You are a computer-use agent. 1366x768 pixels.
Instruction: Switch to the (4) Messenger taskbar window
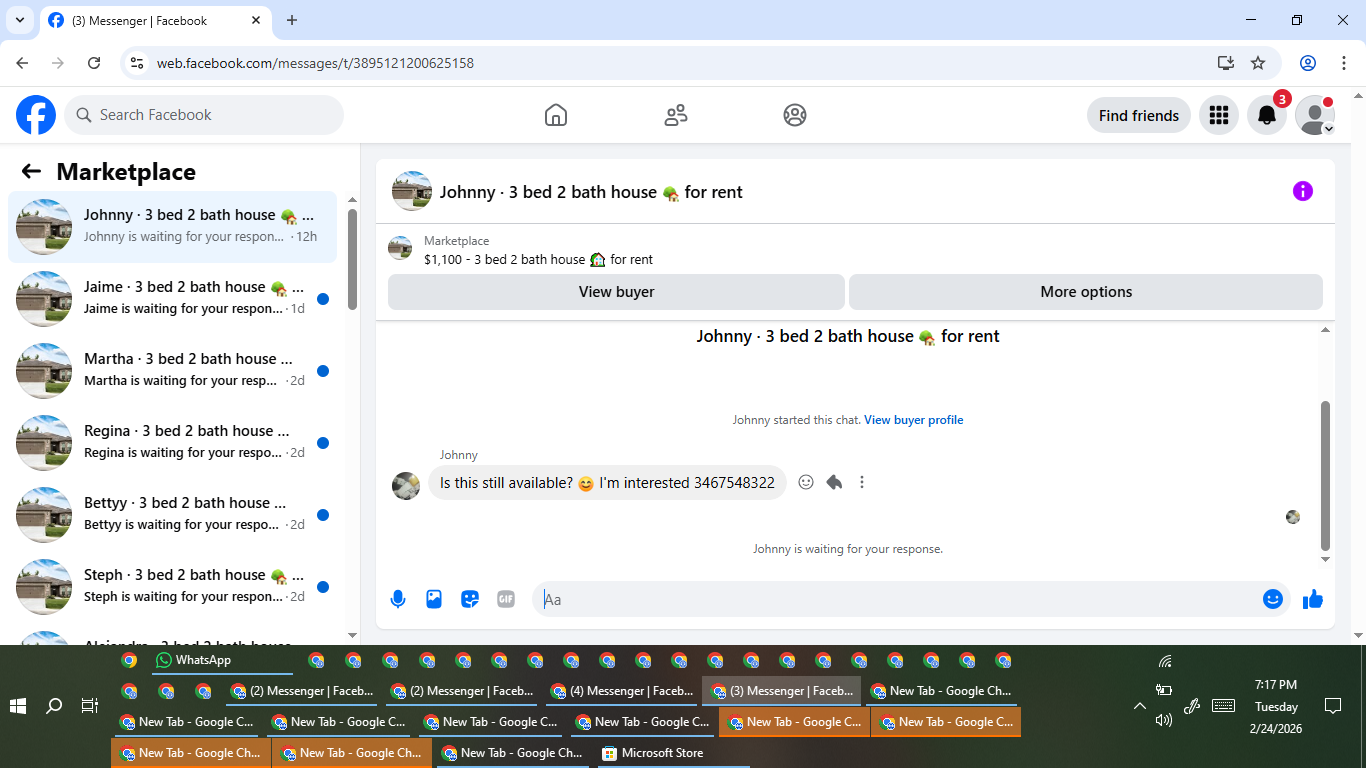point(623,691)
